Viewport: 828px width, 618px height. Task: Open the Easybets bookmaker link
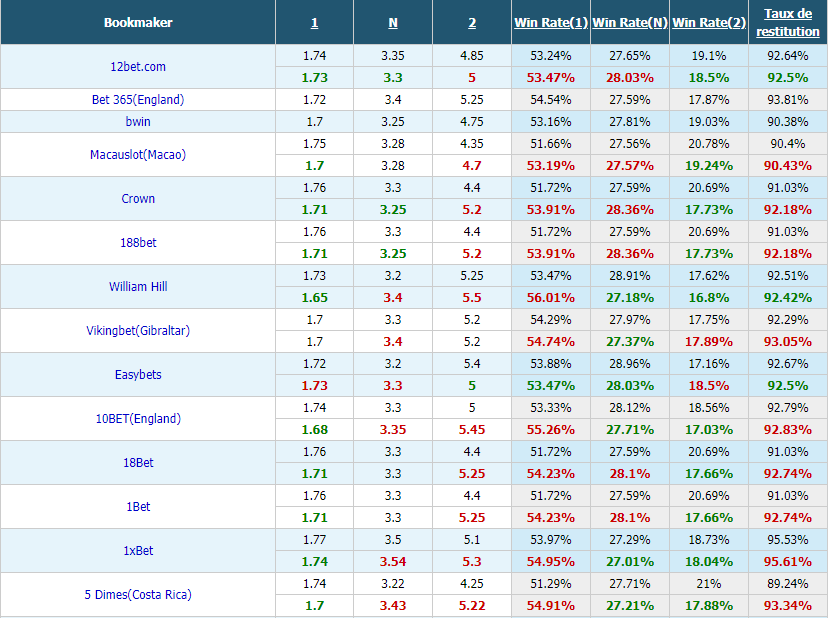[x=138, y=374]
